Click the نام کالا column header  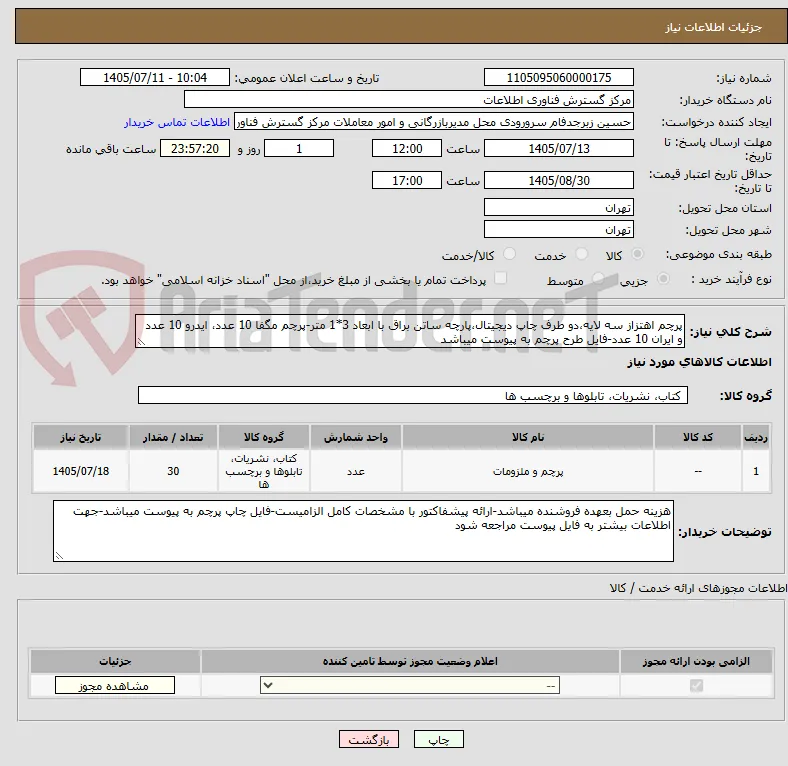point(528,437)
